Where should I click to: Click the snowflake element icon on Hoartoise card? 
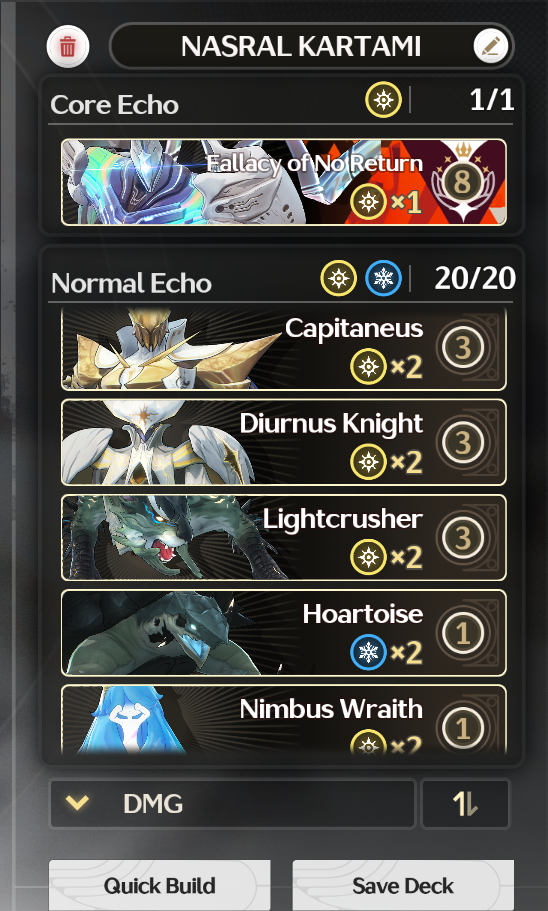tap(368, 652)
